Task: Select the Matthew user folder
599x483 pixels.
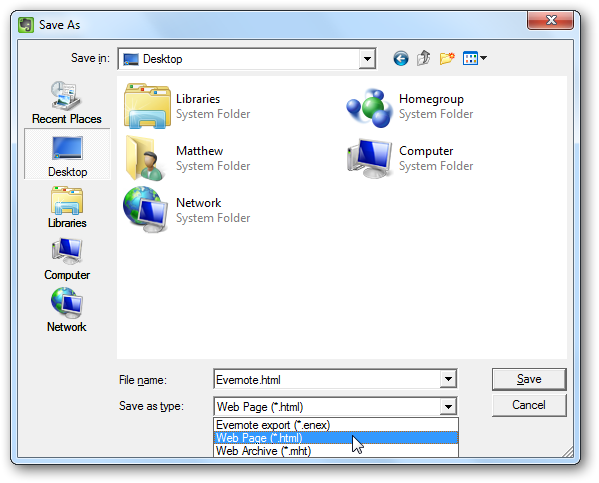Action: [x=187, y=158]
